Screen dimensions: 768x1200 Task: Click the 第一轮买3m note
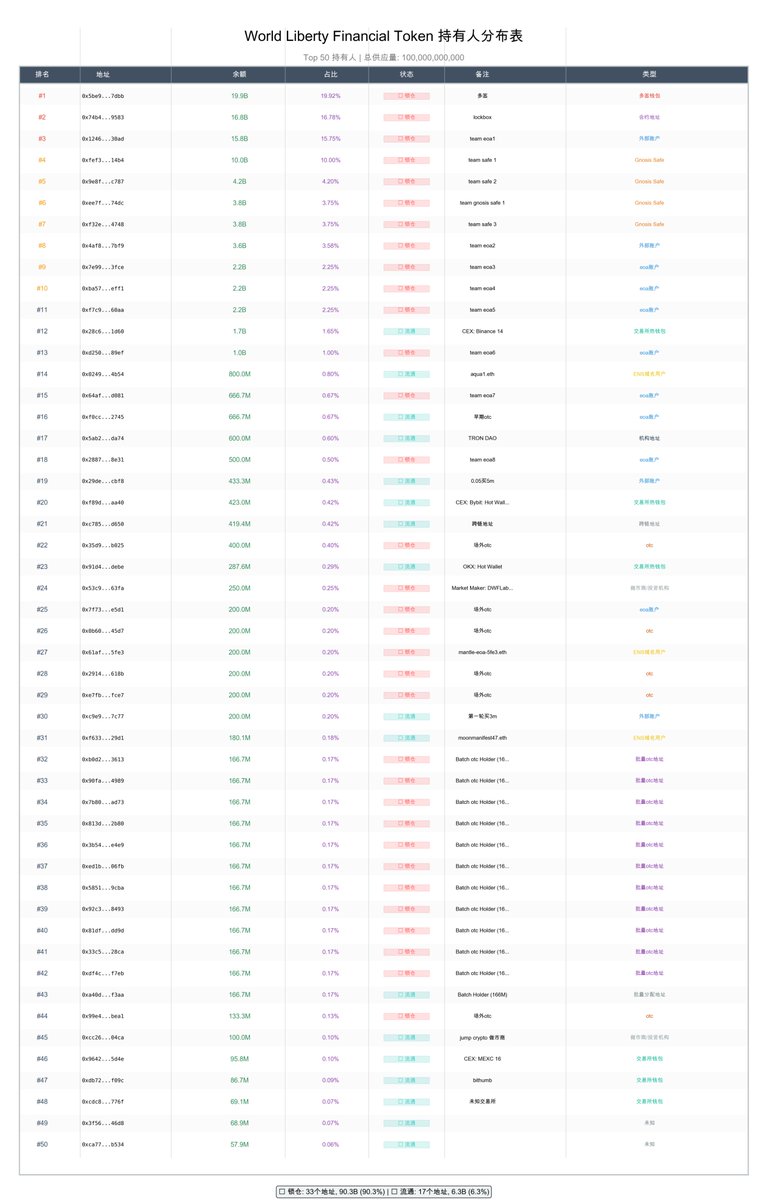tap(483, 716)
